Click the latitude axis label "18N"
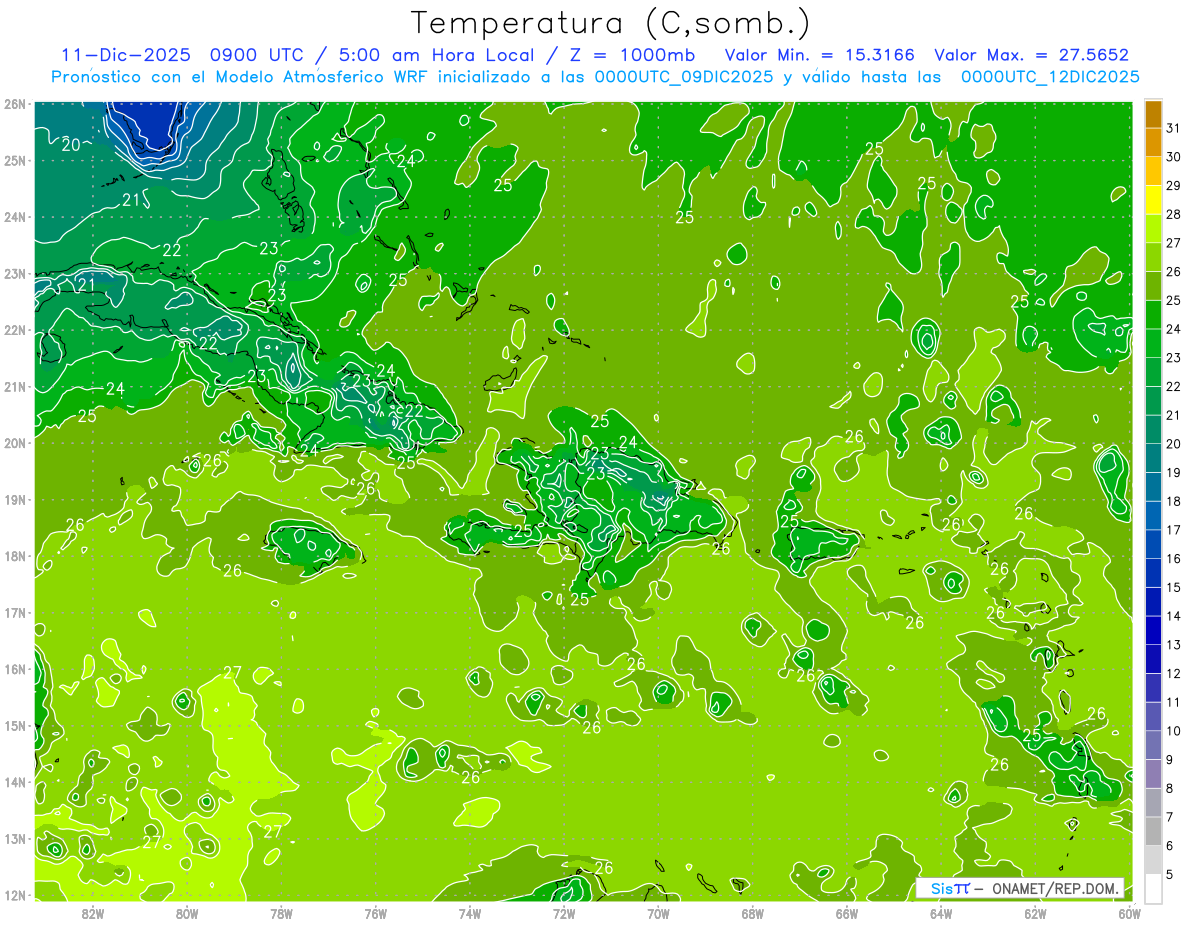This screenshot has width=1200, height=927. point(14,556)
